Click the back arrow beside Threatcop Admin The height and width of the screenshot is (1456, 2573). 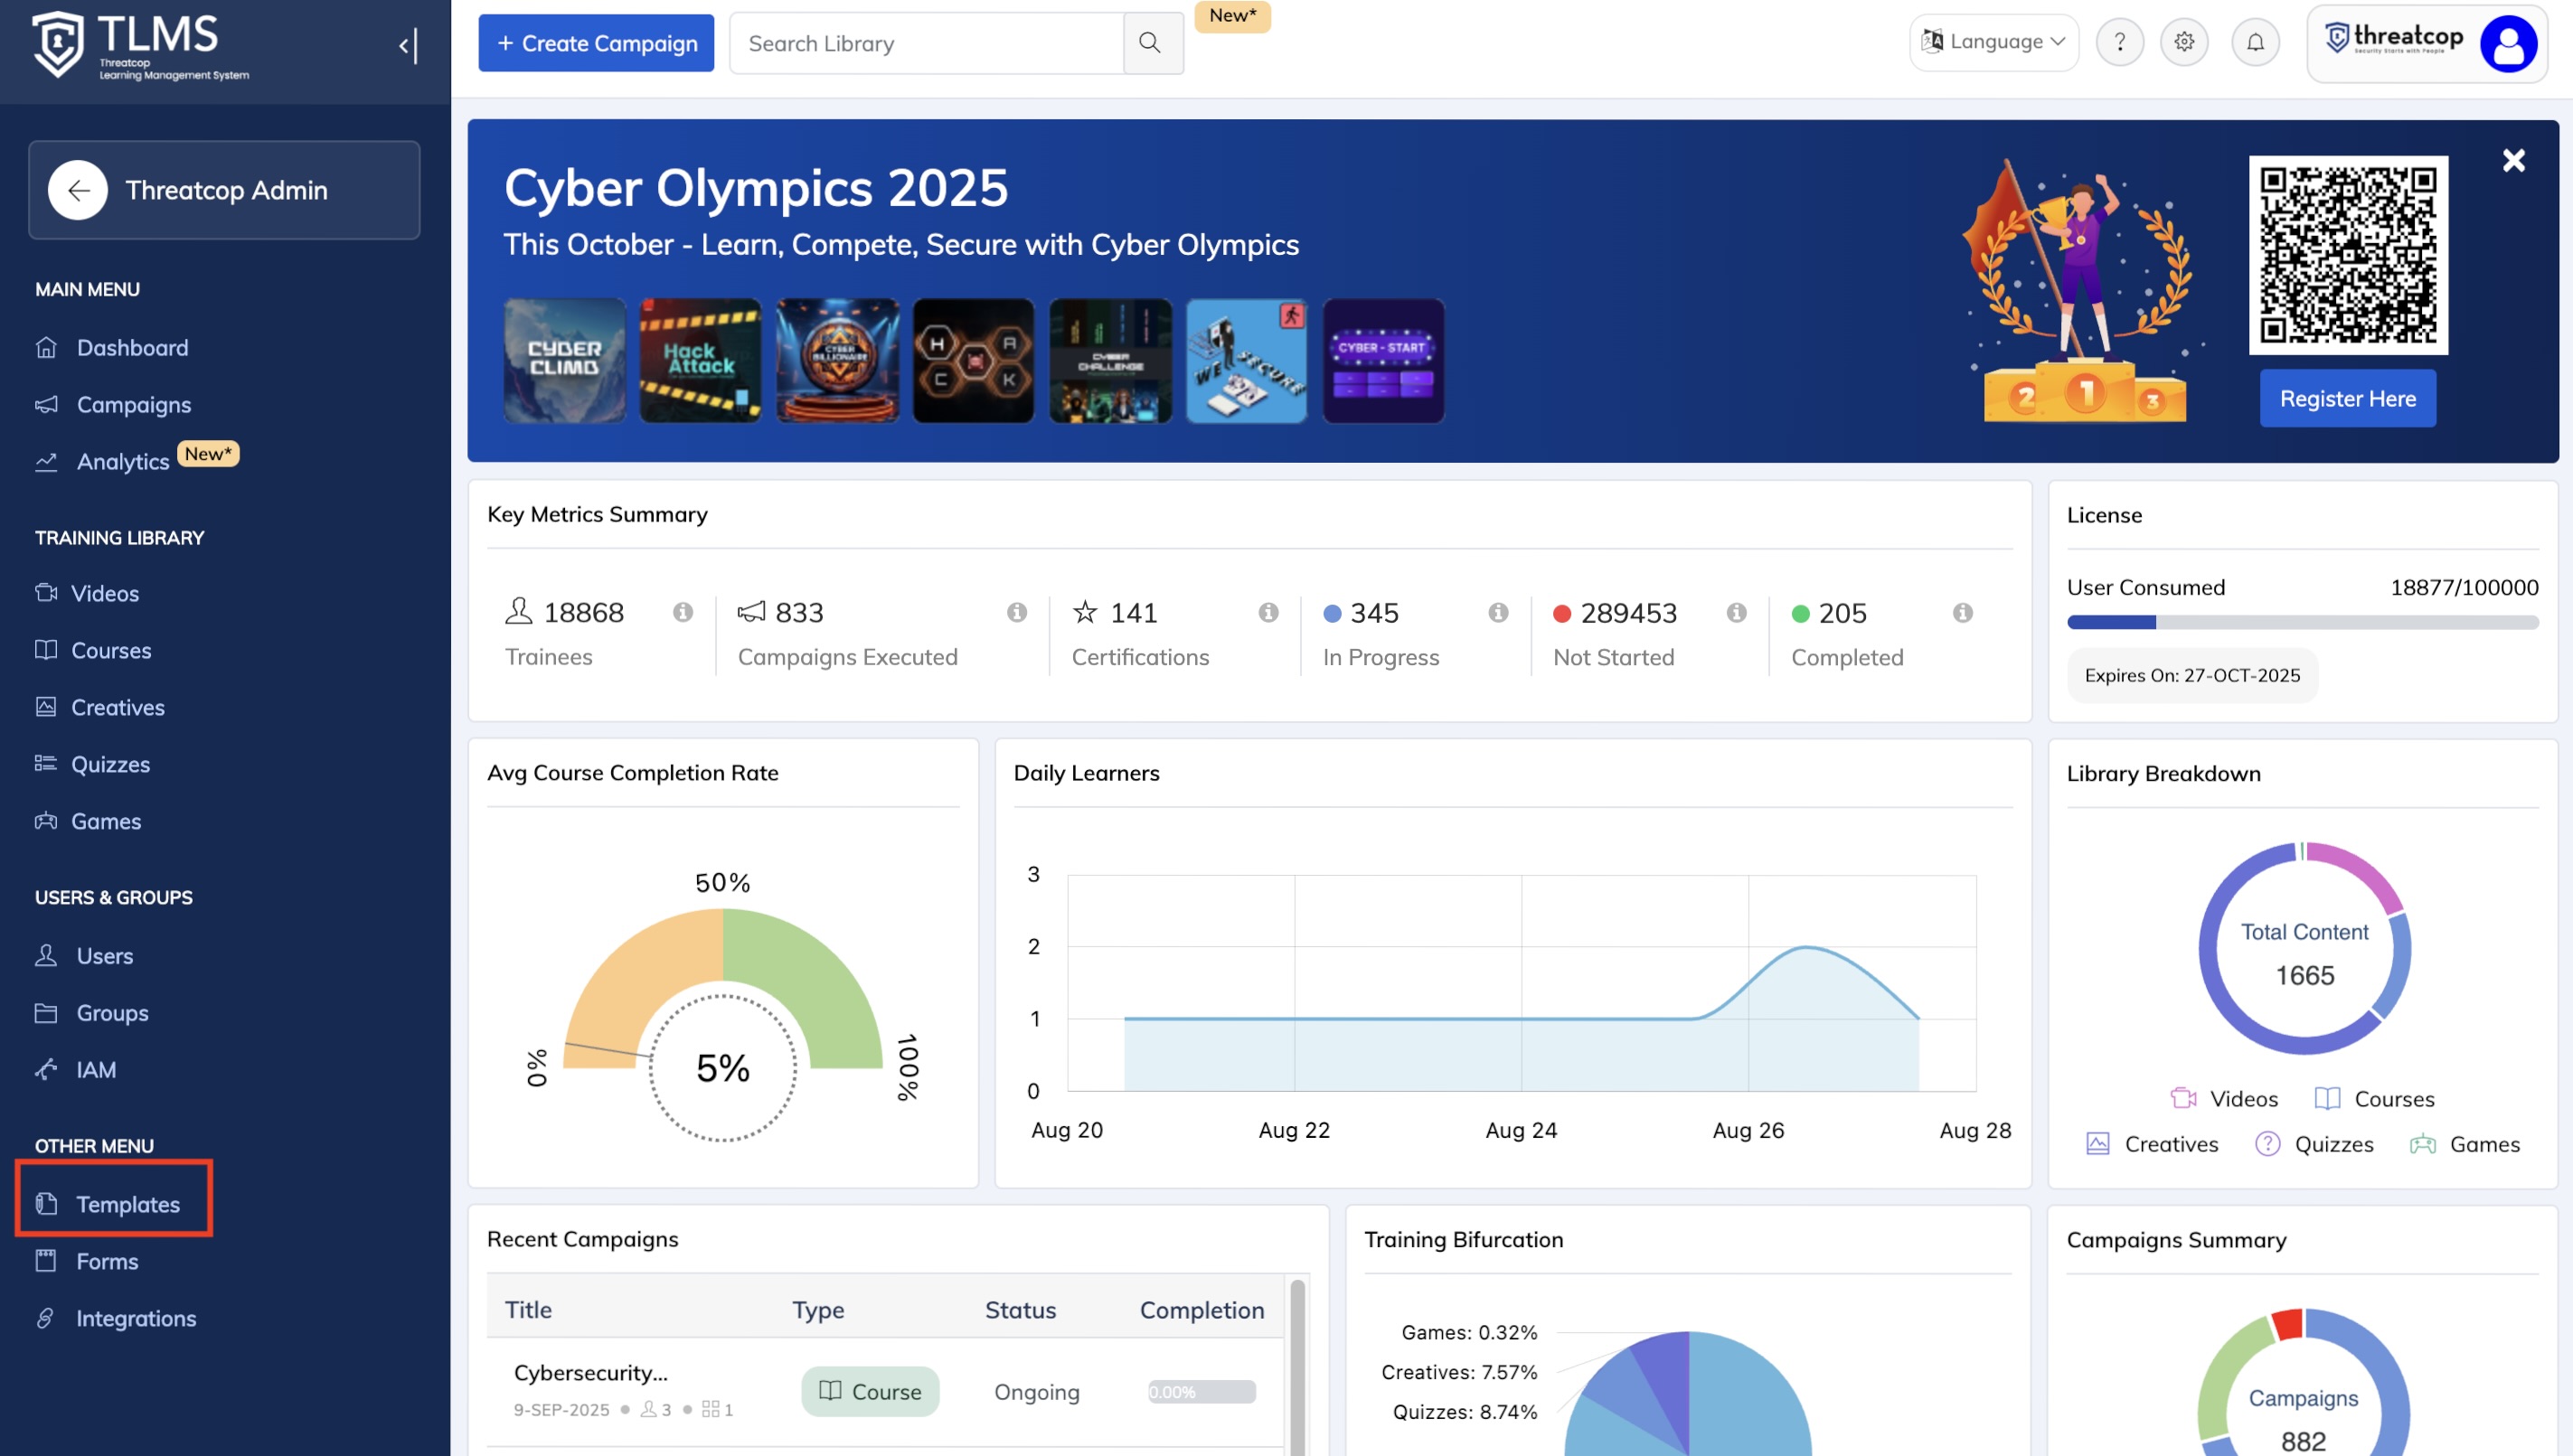pos(78,190)
